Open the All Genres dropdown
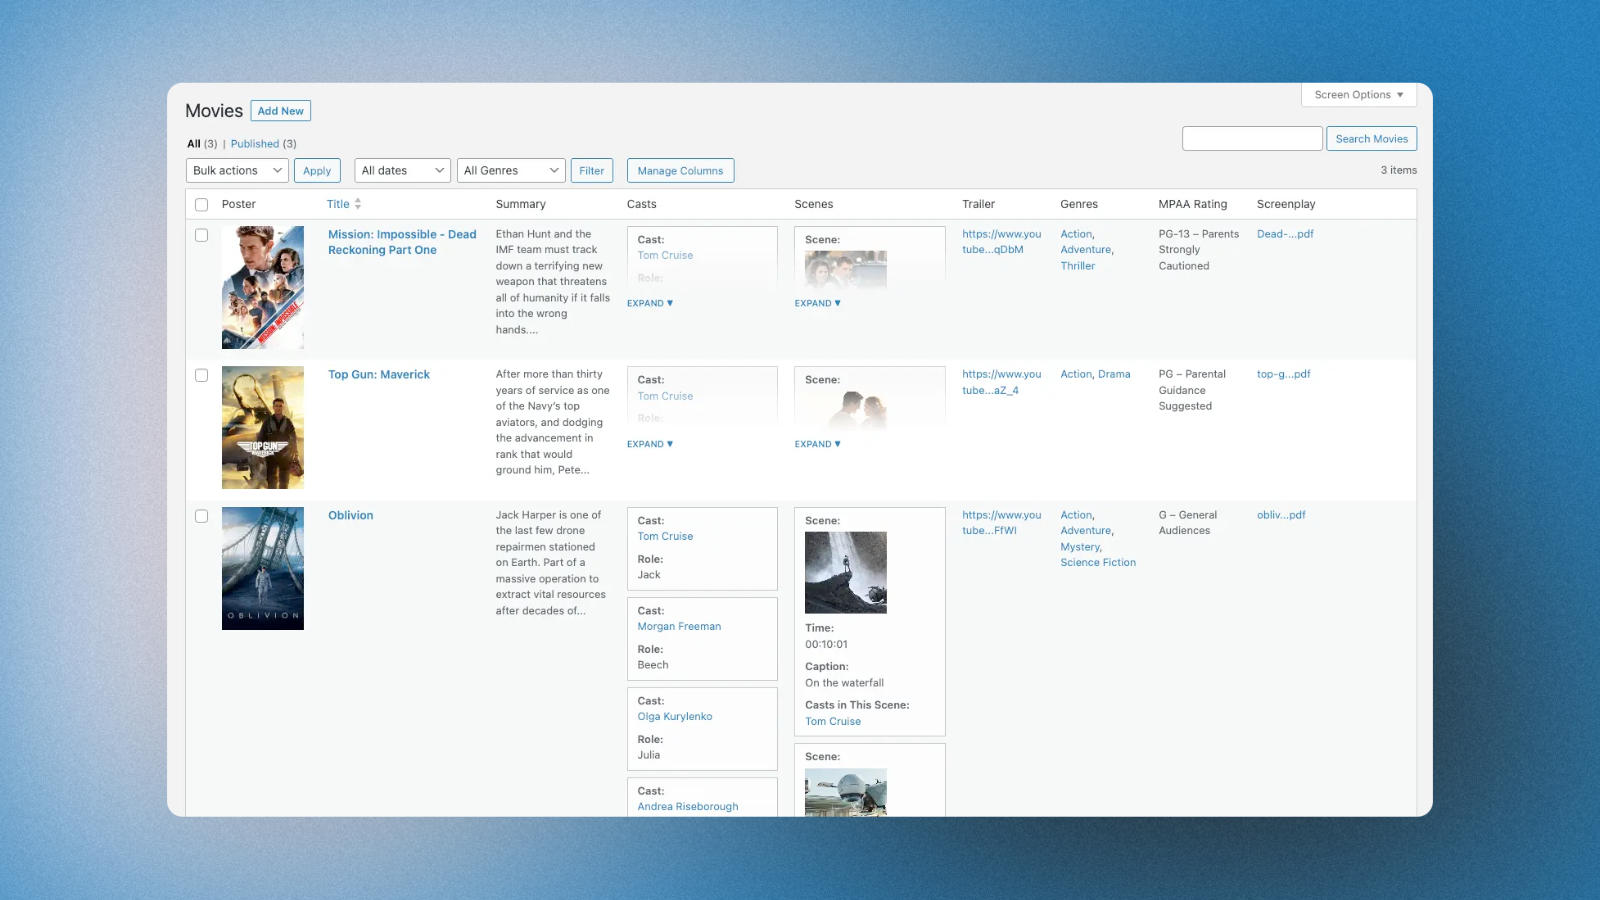Screen dimensions: 1600x900 (x=510, y=170)
